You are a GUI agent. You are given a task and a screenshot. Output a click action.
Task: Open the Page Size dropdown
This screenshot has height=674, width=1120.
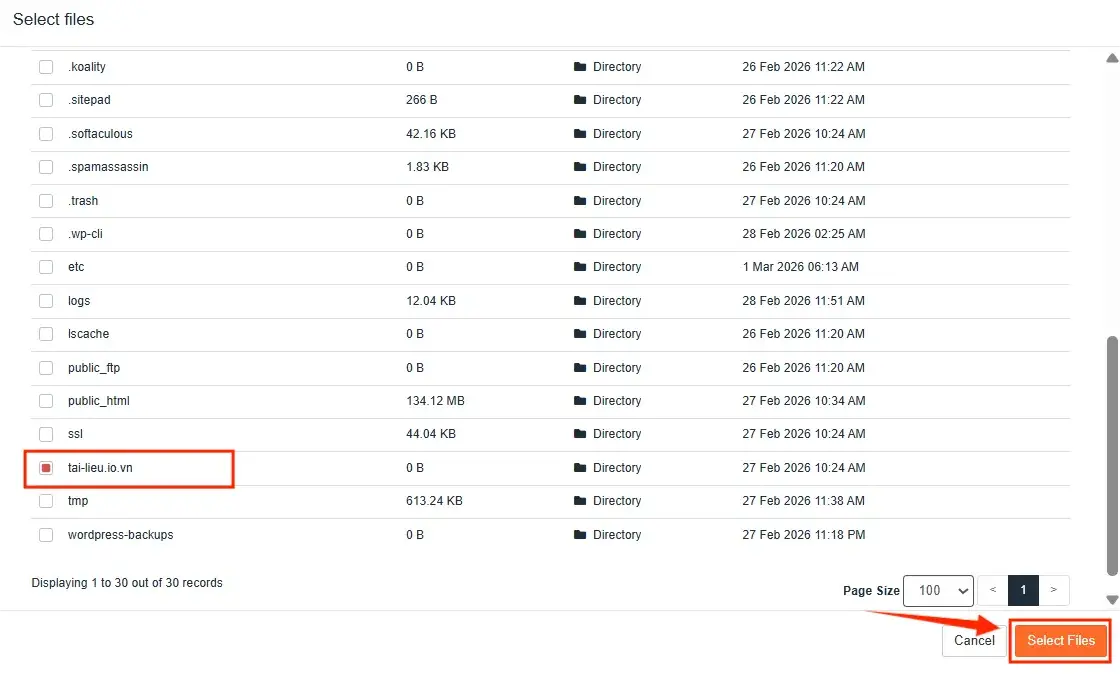[x=938, y=590]
